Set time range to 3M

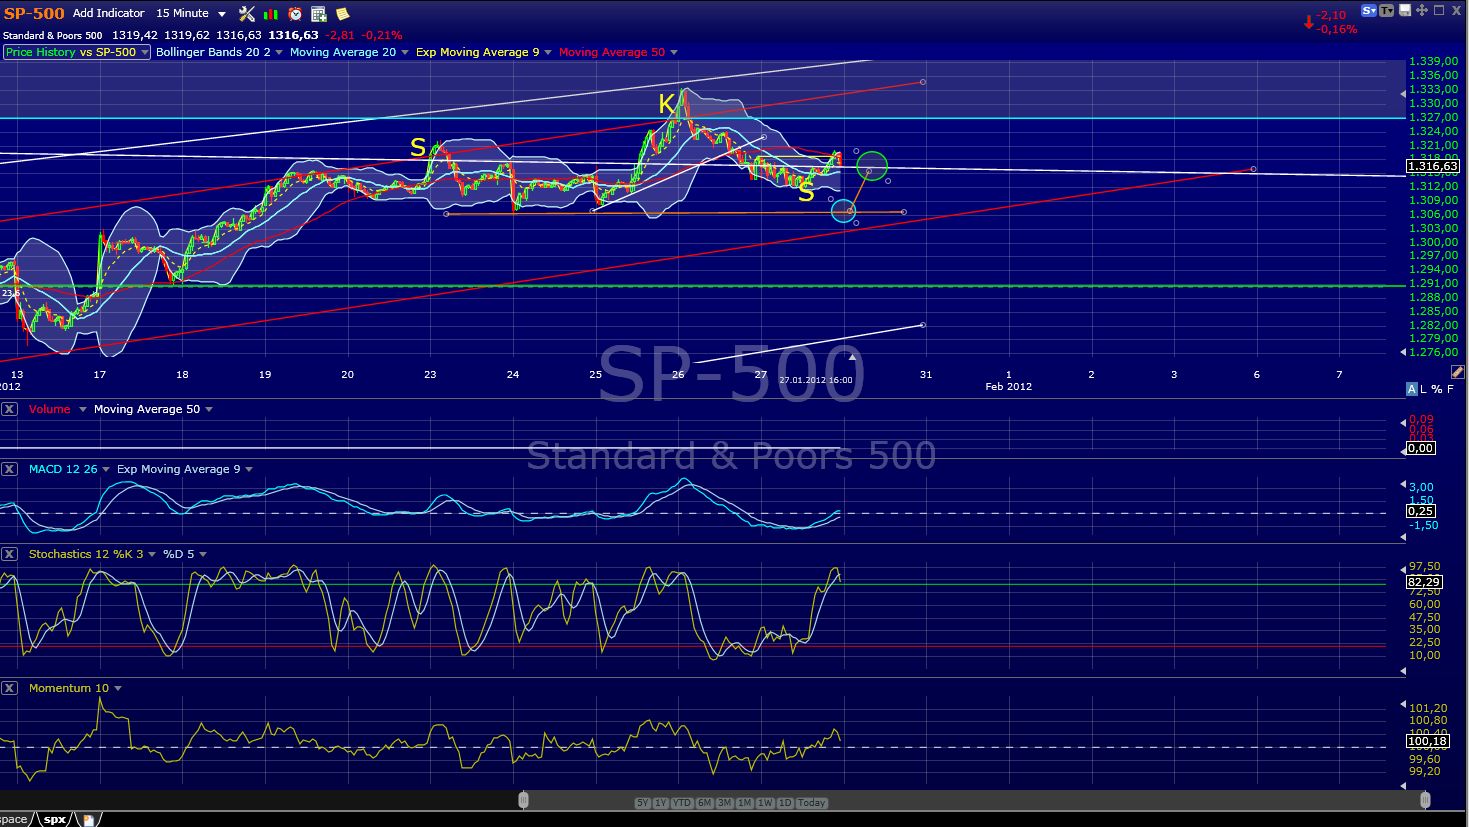725,803
